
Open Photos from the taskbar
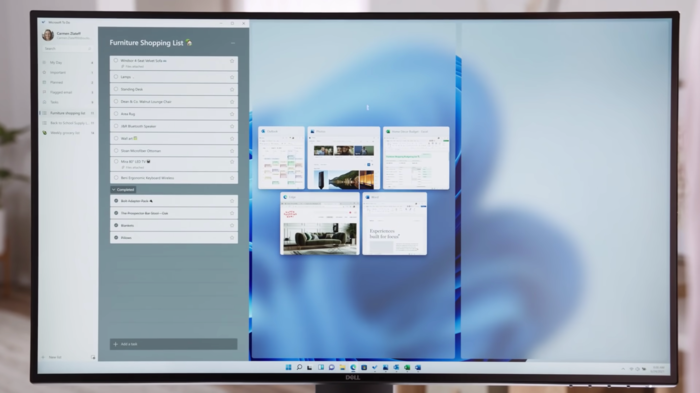[x=385, y=367]
